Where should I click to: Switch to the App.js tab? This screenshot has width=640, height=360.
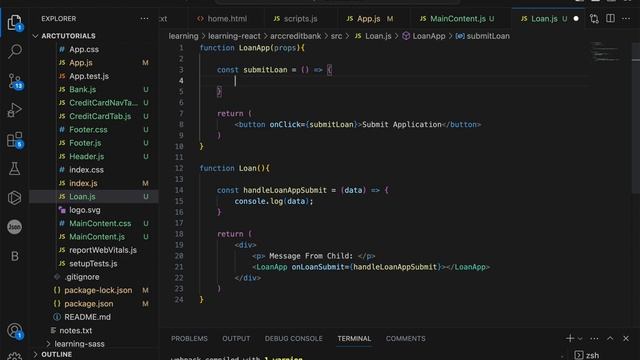click(369, 19)
